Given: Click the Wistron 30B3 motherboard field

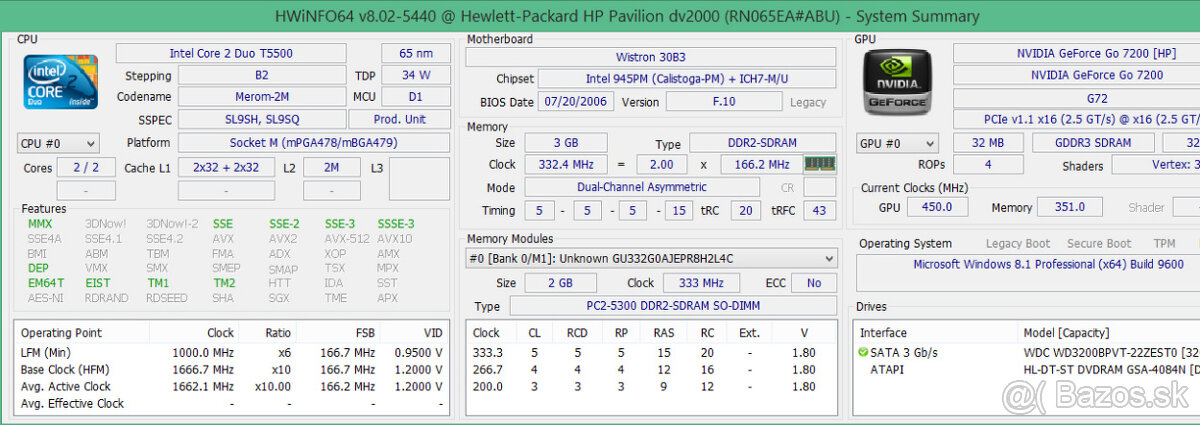Looking at the screenshot, I should [651, 56].
